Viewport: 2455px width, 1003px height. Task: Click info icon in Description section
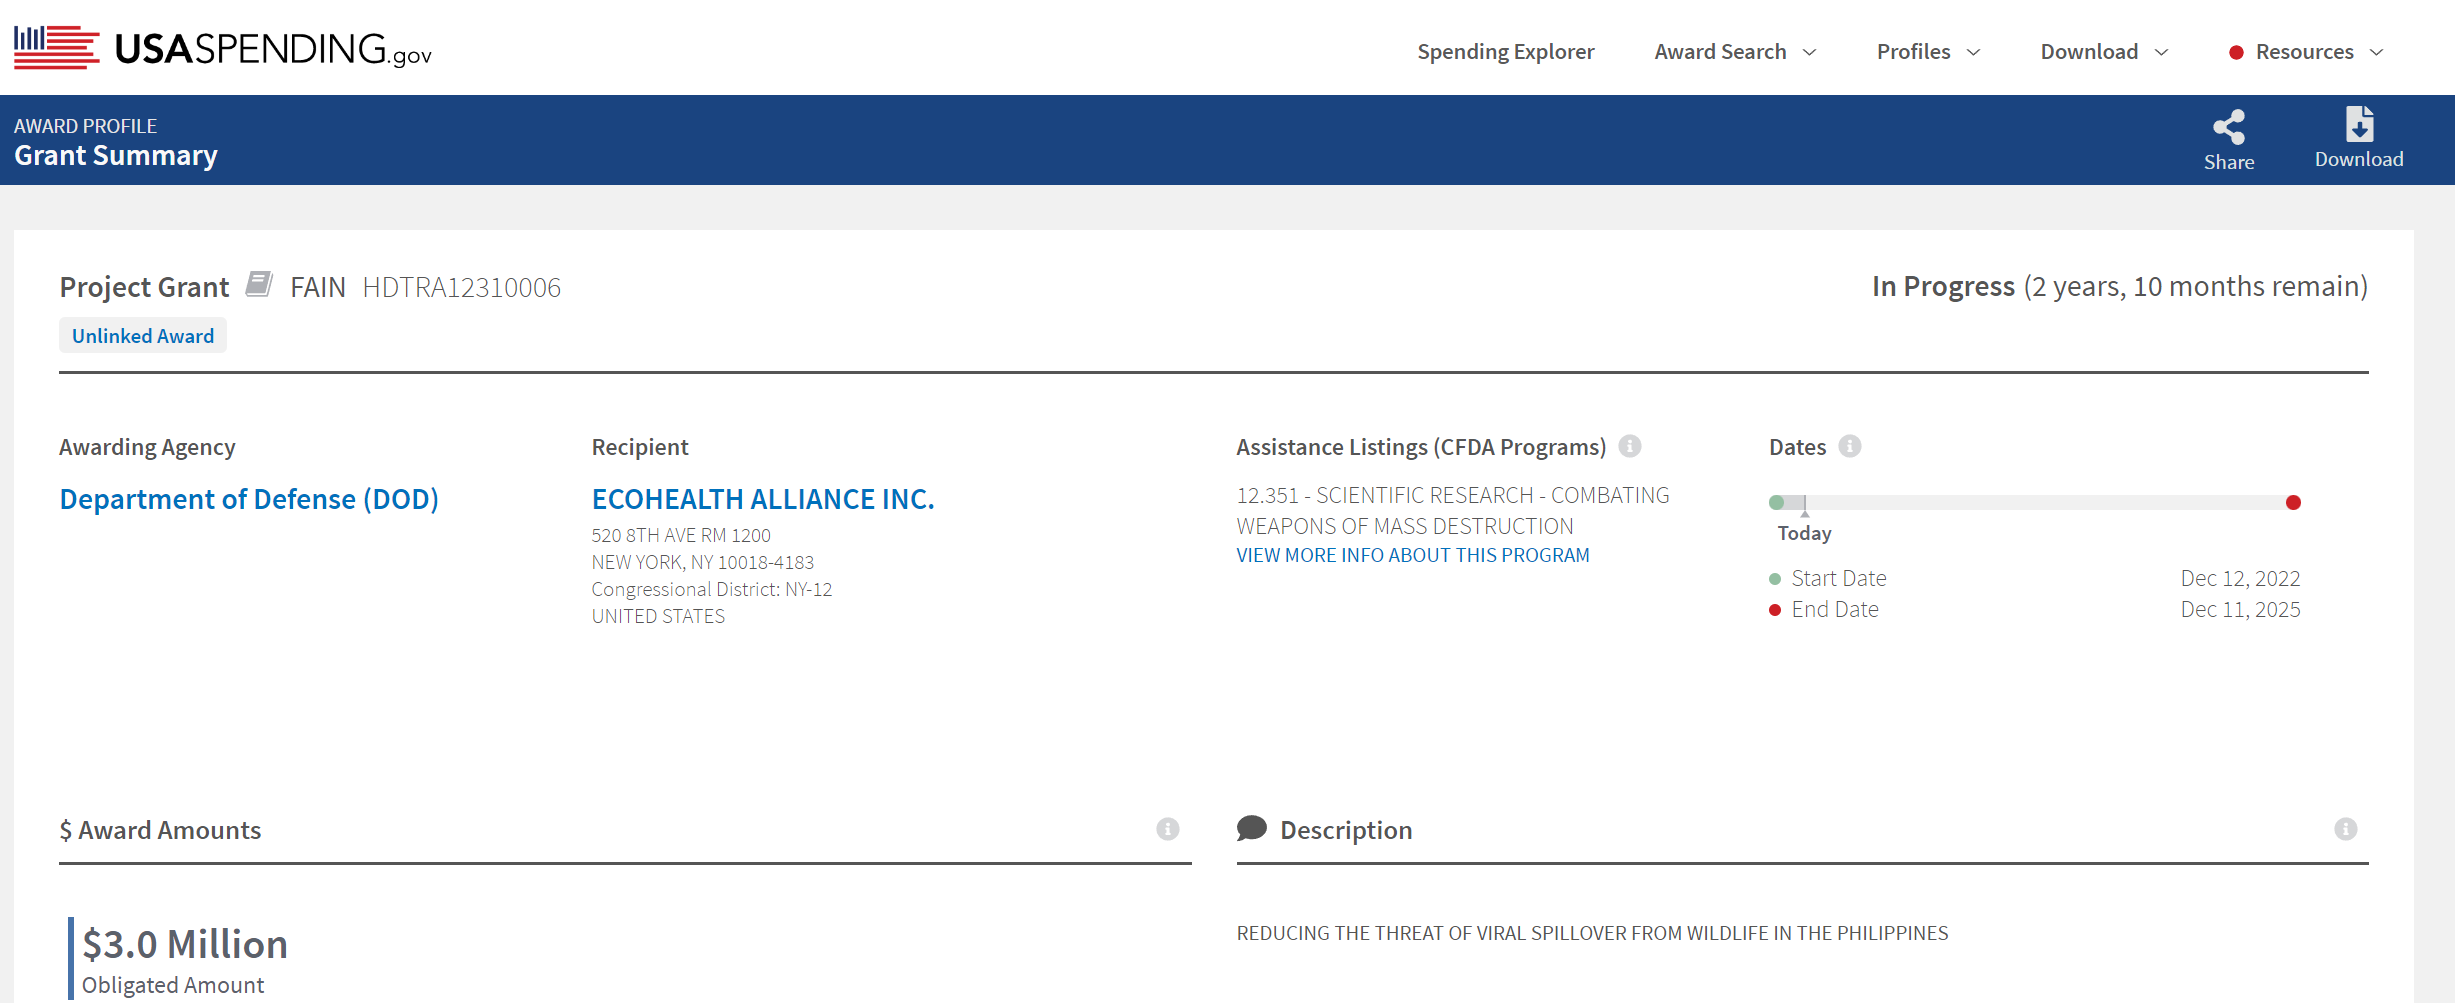tap(2346, 829)
